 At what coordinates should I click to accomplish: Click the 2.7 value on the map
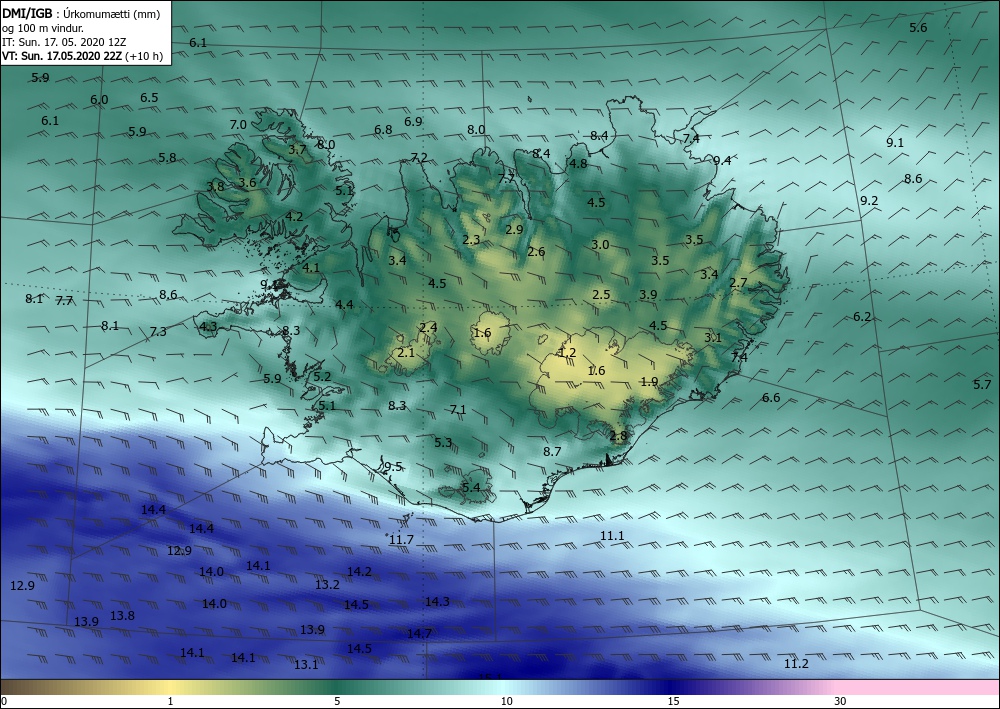[738, 282]
